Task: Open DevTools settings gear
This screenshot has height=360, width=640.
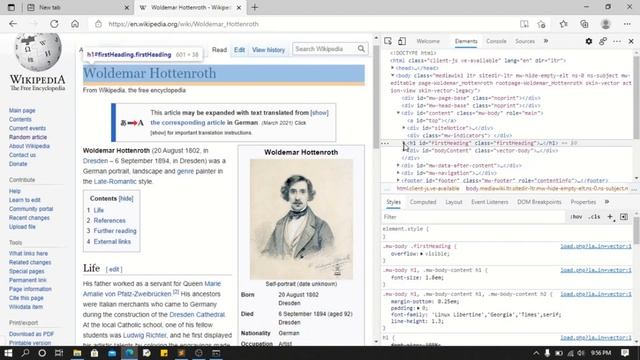Action: [589, 41]
